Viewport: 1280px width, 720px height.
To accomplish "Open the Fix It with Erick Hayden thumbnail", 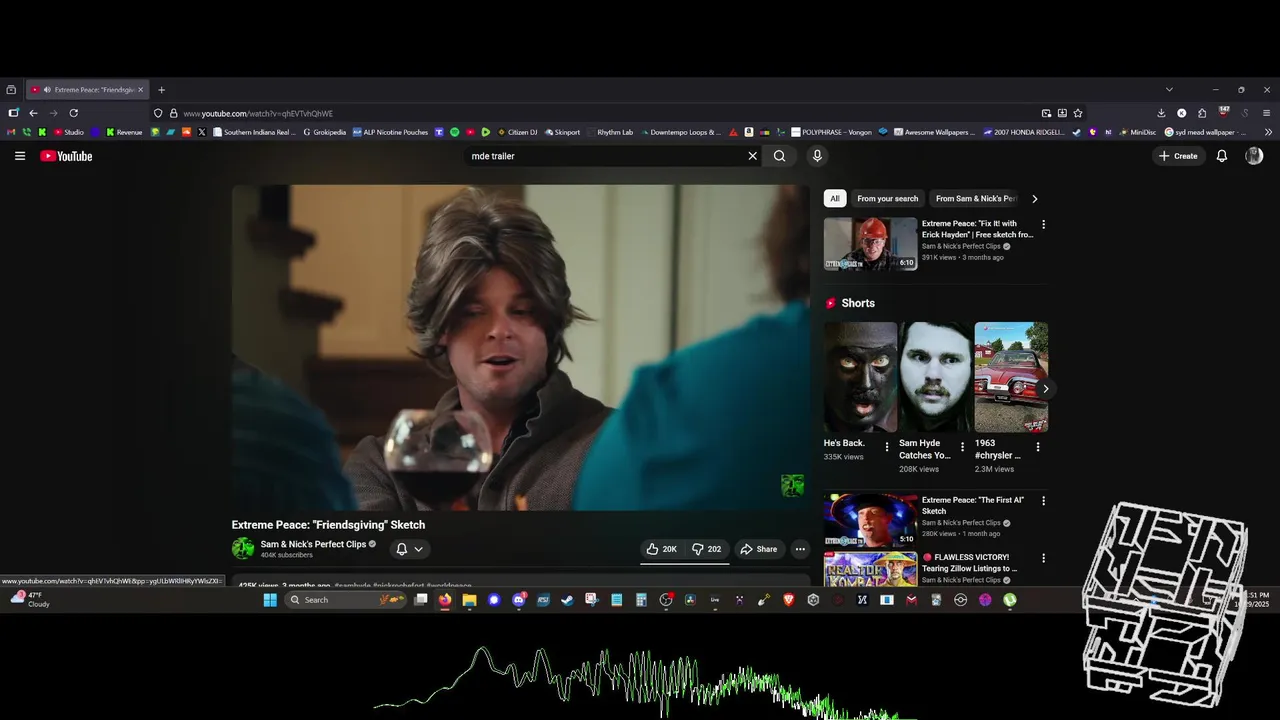I will 870,244.
